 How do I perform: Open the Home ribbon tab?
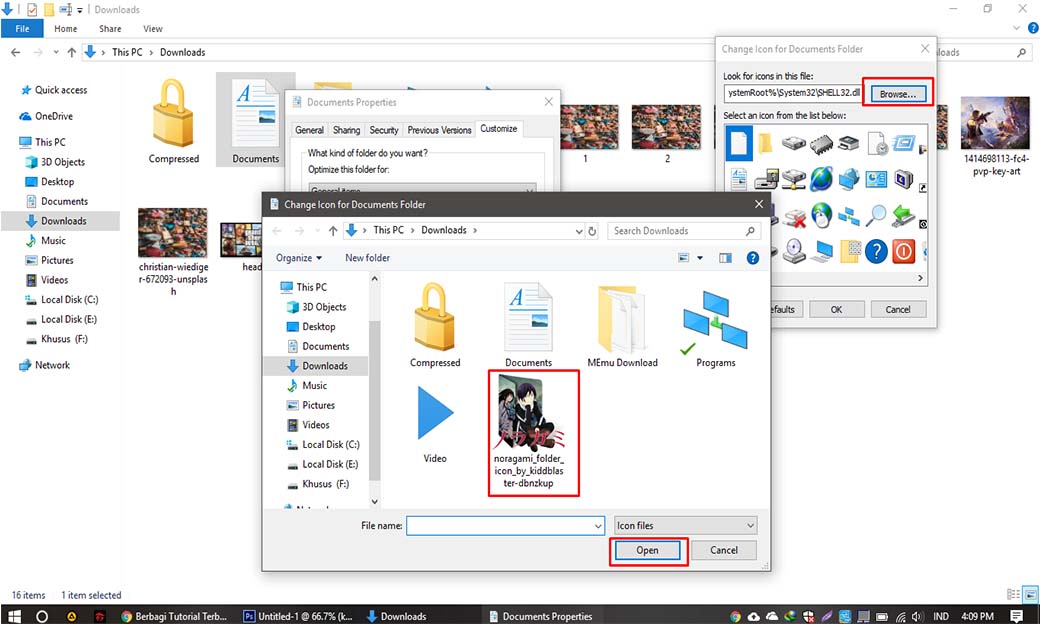tap(66, 29)
